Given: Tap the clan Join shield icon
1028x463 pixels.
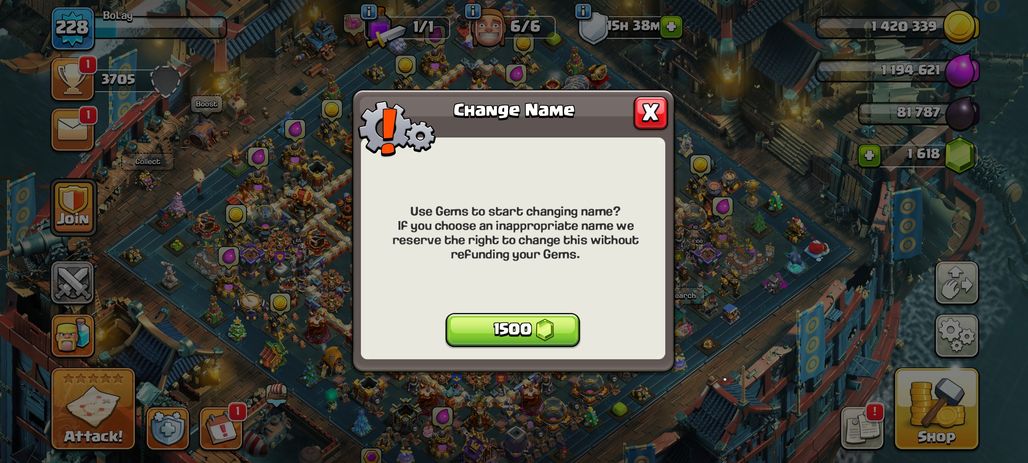Looking at the screenshot, I should tap(72, 207).
